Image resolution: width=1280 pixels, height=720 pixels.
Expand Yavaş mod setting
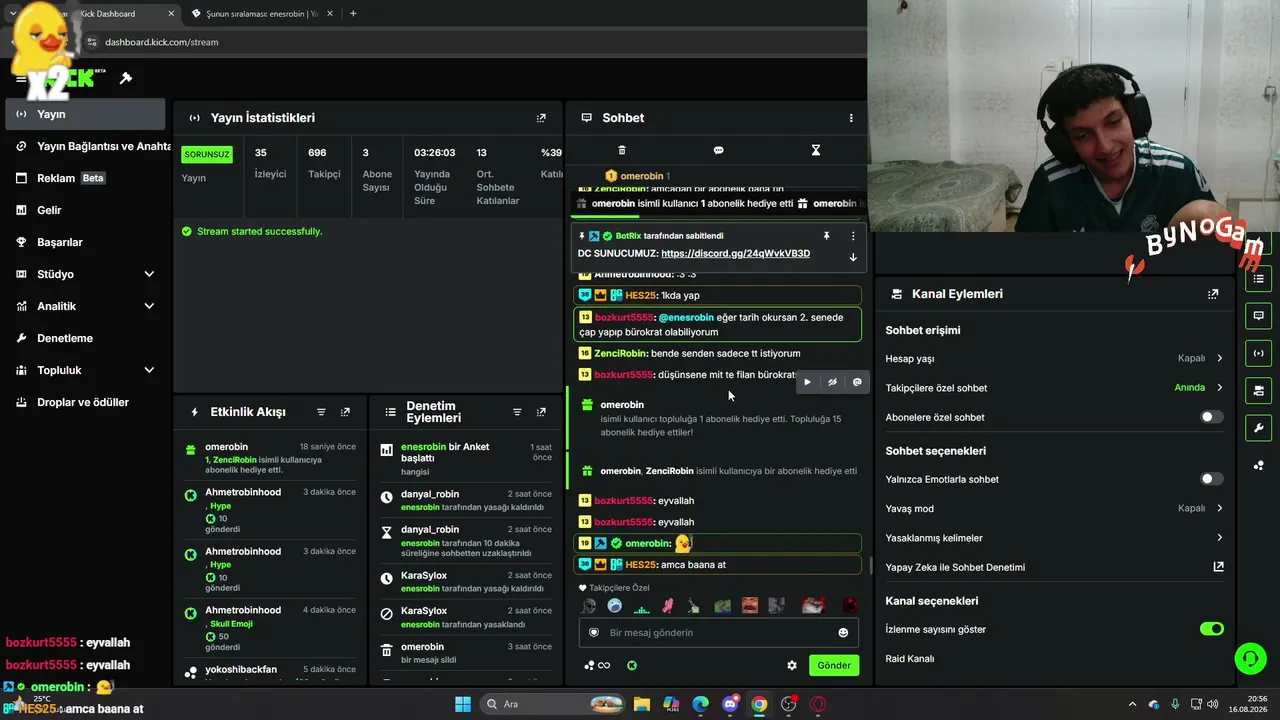pos(1054,508)
